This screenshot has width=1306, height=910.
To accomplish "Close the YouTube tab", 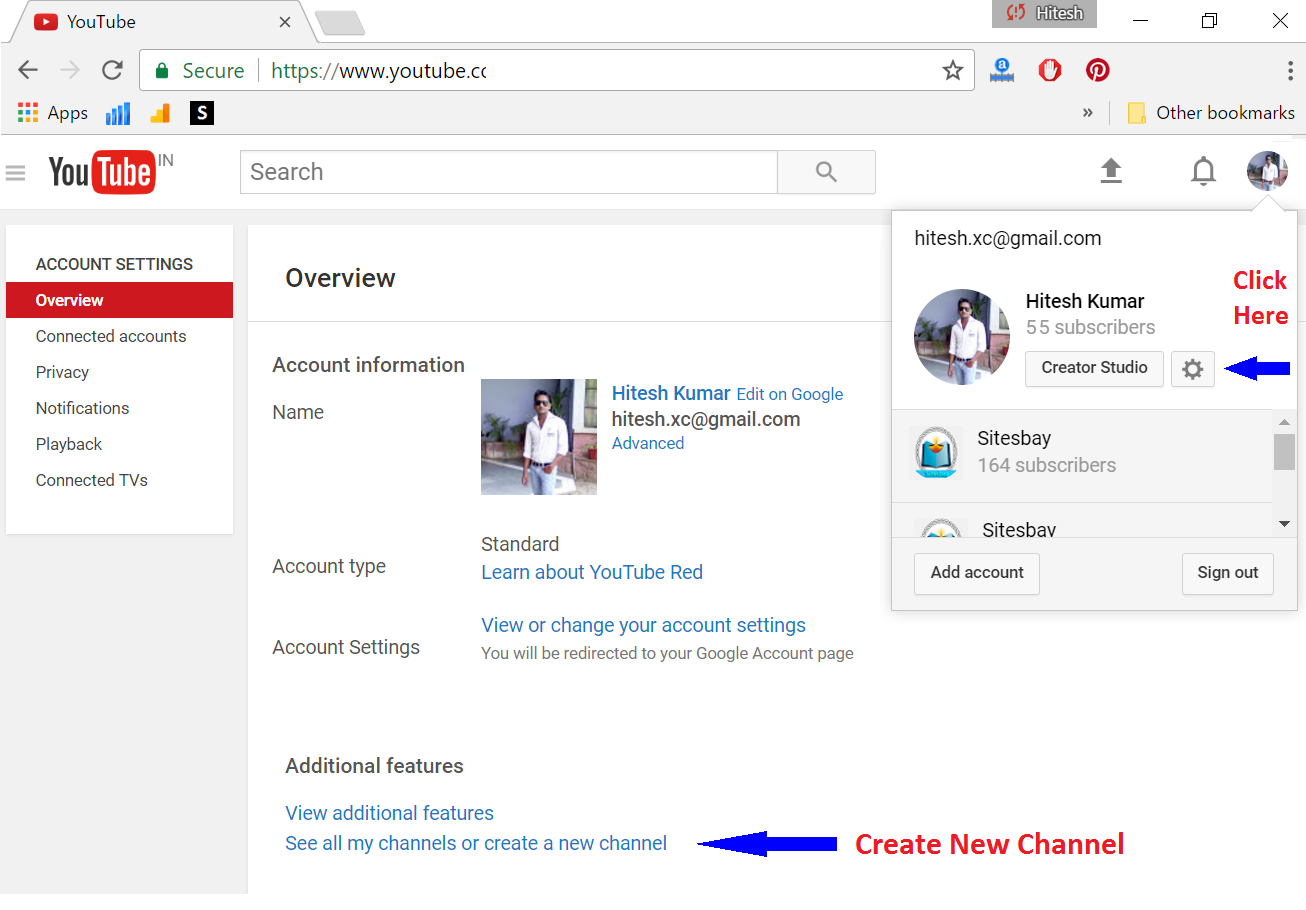I will 285,21.
